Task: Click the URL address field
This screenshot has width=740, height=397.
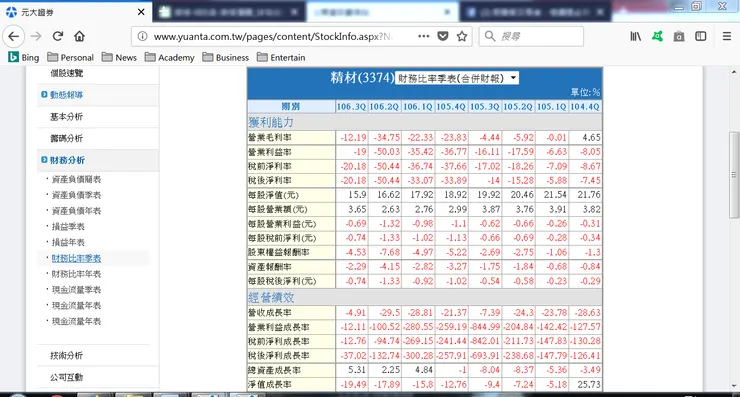Action: click(274, 36)
